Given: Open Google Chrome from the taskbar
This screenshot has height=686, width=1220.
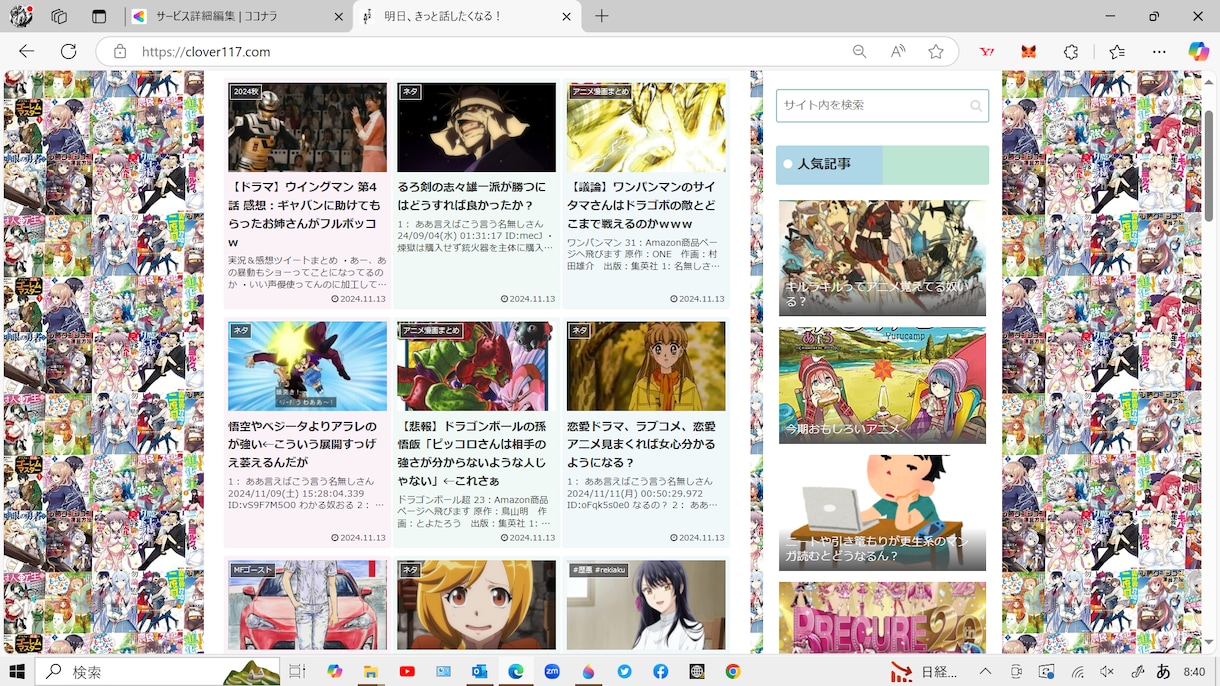Looking at the screenshot, I should (x=733, y=671).
